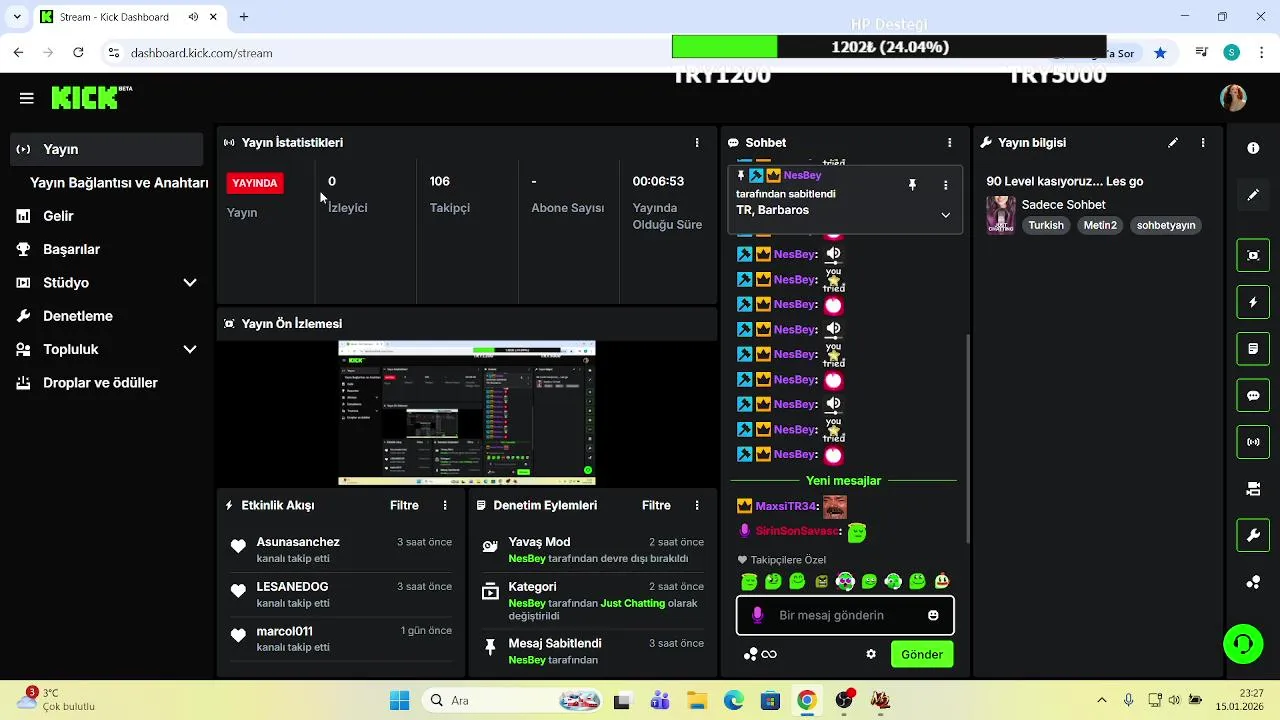
Task: Click the message input field
Action: tap(845, 616)
